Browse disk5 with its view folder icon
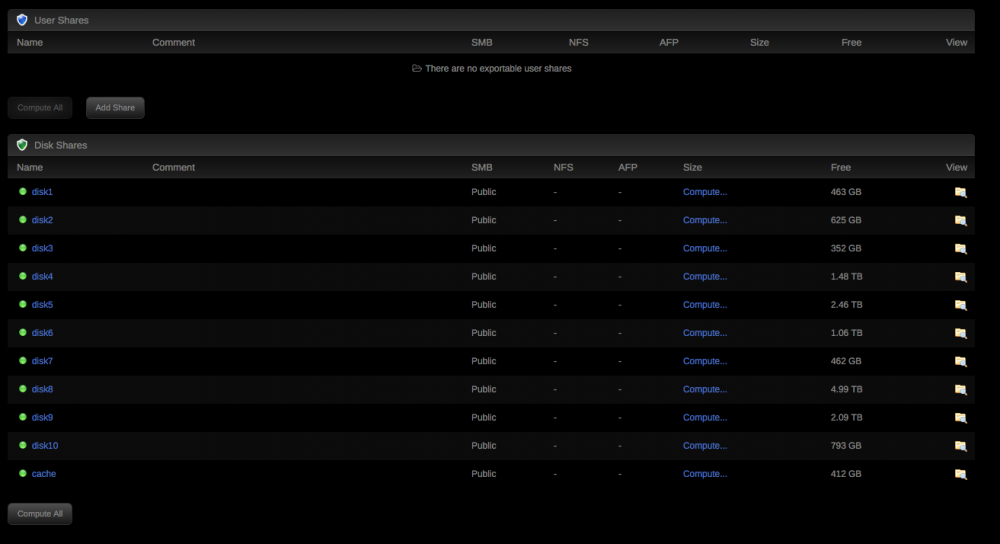The image size is (1000, 544). 960,305
